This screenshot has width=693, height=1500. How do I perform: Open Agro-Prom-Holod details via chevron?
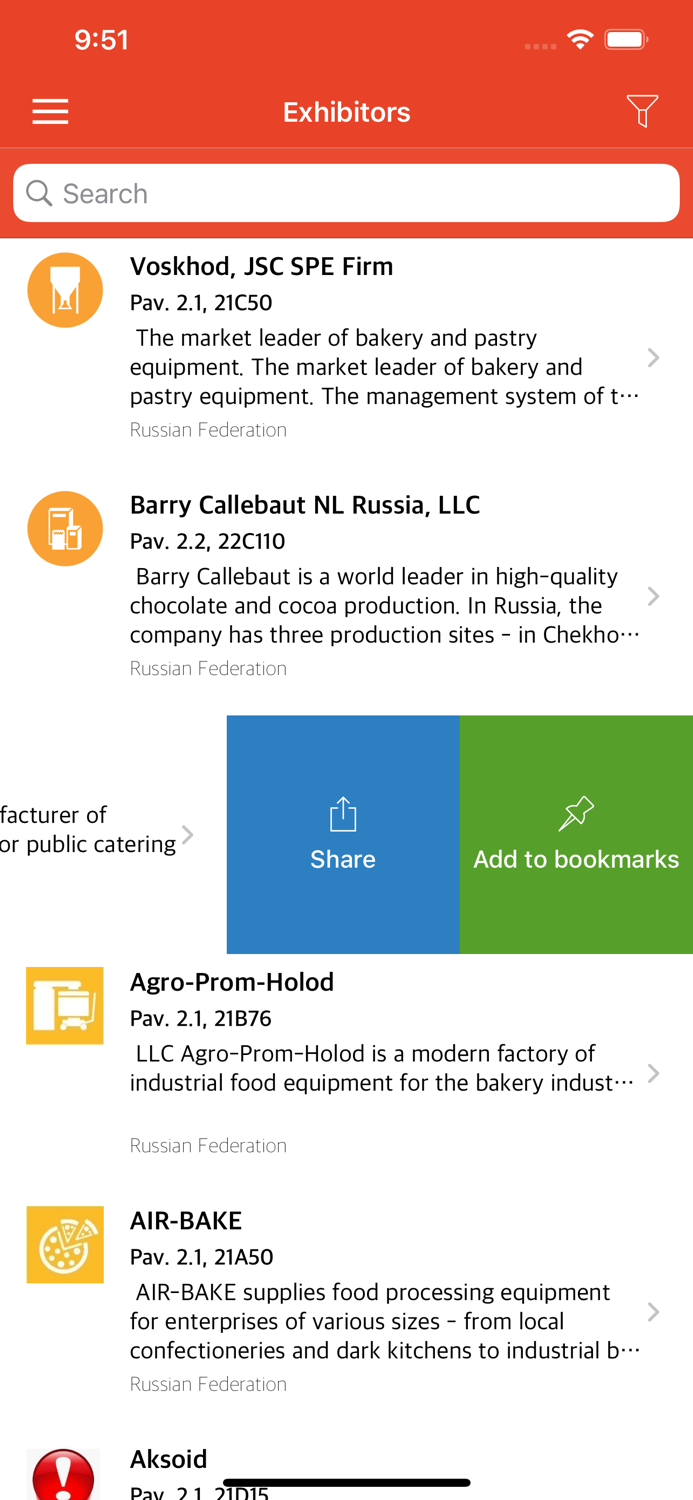coord(653,1074)
